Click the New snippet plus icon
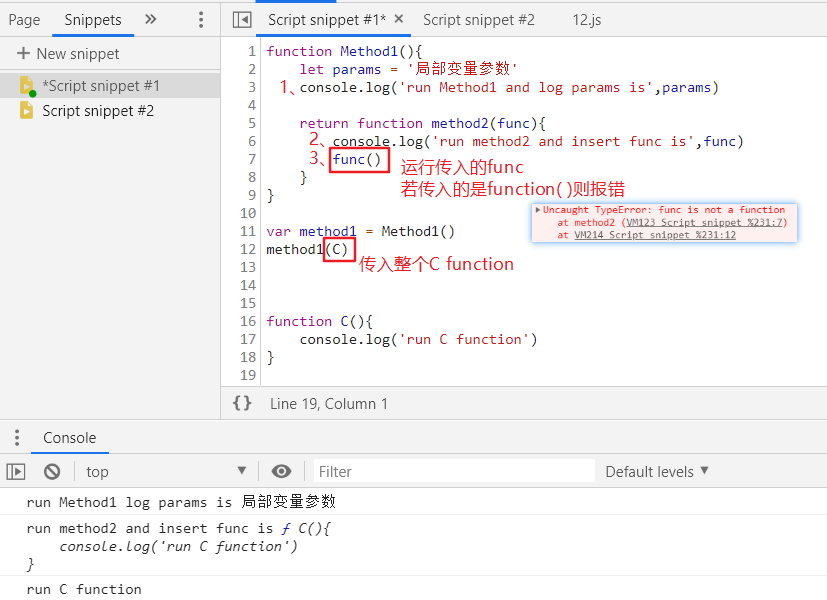This screenshot has height=600, width=827. [x=23, y=54]
